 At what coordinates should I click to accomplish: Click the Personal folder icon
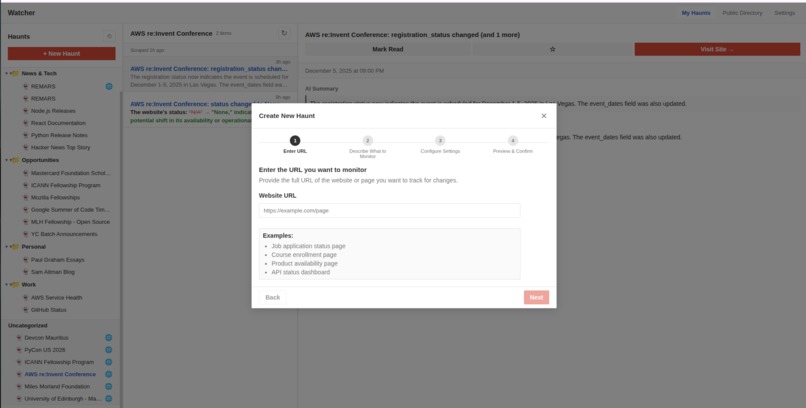tap(15, 247)
